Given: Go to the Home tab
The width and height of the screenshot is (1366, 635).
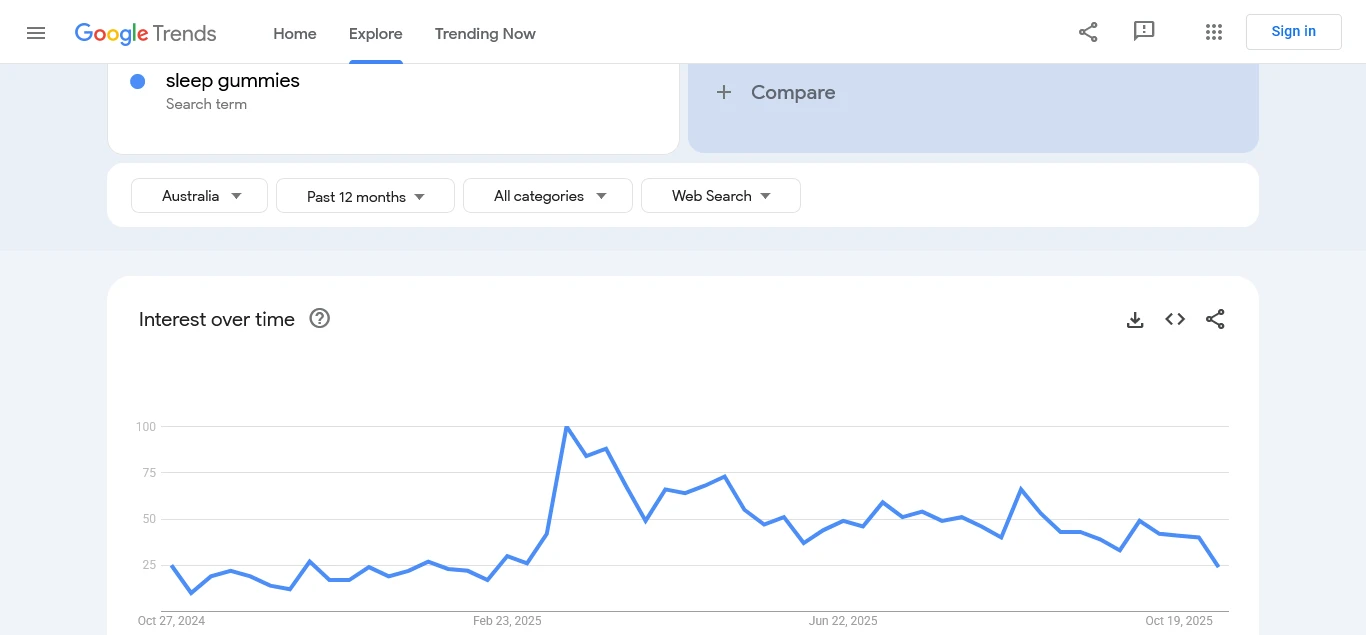Looking at the screenshot, I should 295,34.
